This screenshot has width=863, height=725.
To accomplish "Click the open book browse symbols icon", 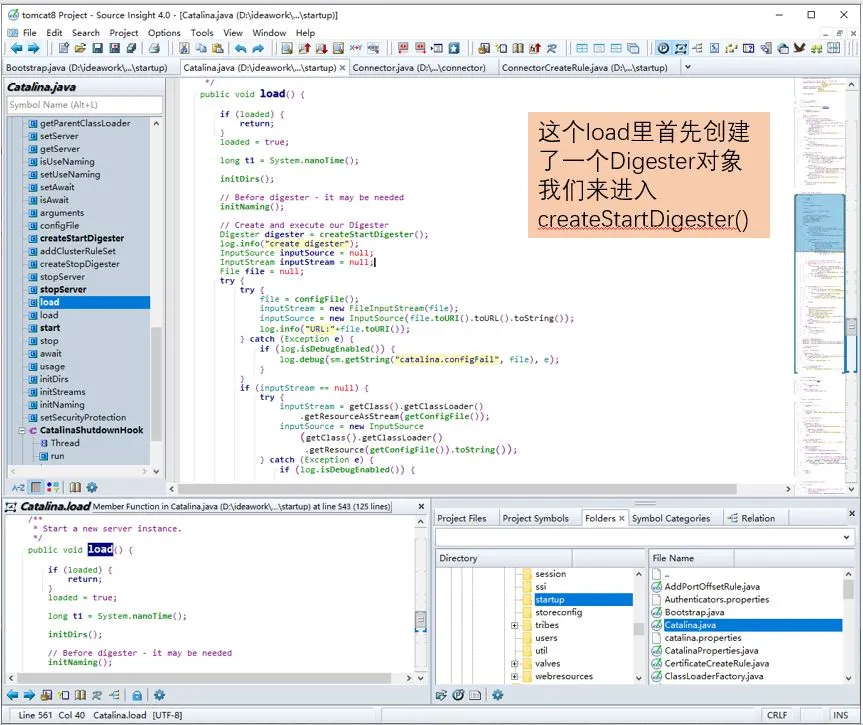I will pos(518,48).
